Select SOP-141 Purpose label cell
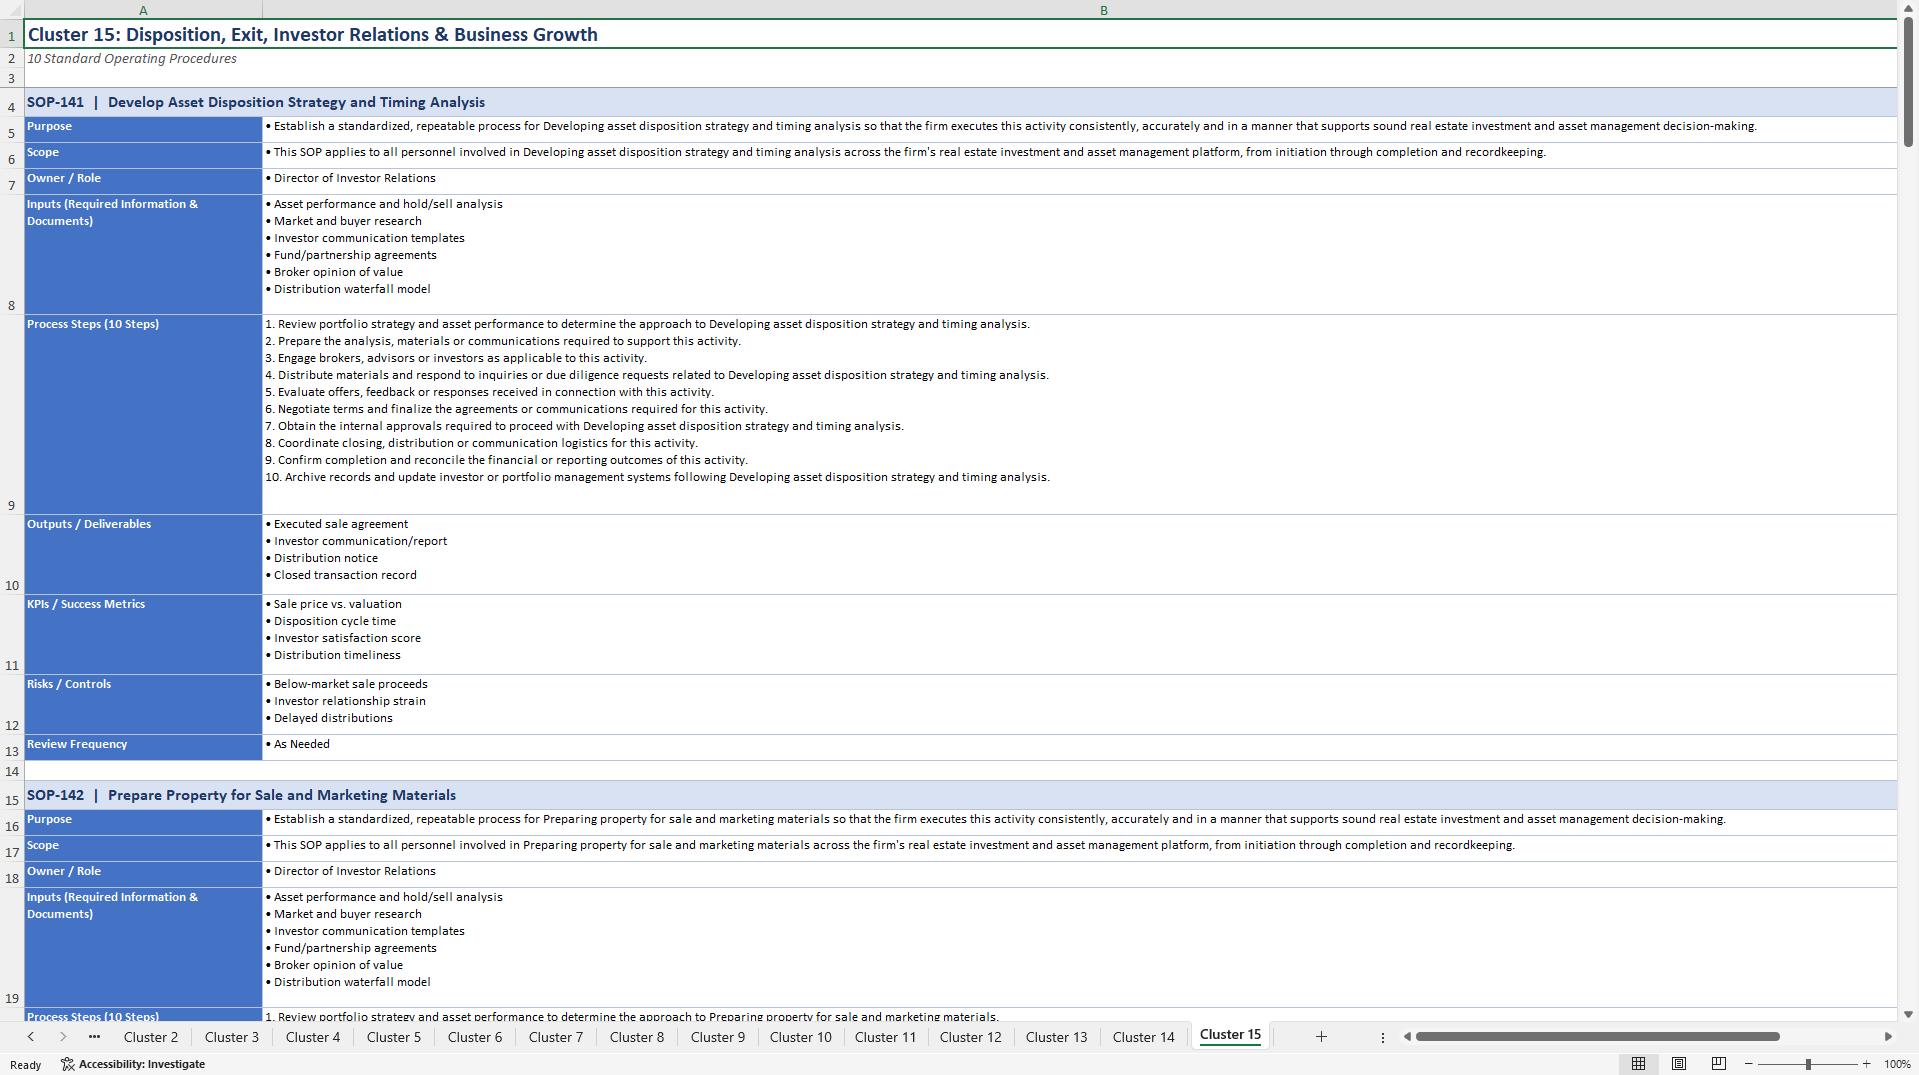Screen dimensions: 1919x1075 pos(143,130)
